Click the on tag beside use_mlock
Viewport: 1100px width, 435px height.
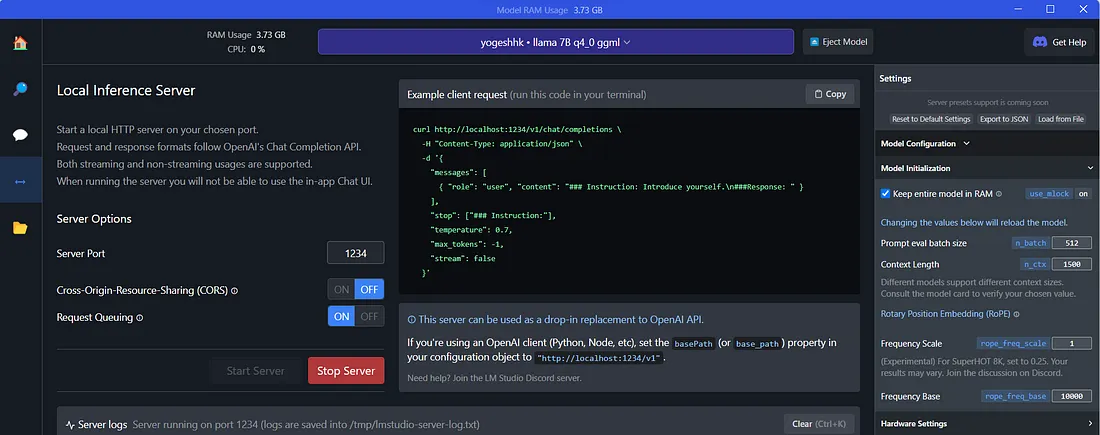[x=1083, y=194]
